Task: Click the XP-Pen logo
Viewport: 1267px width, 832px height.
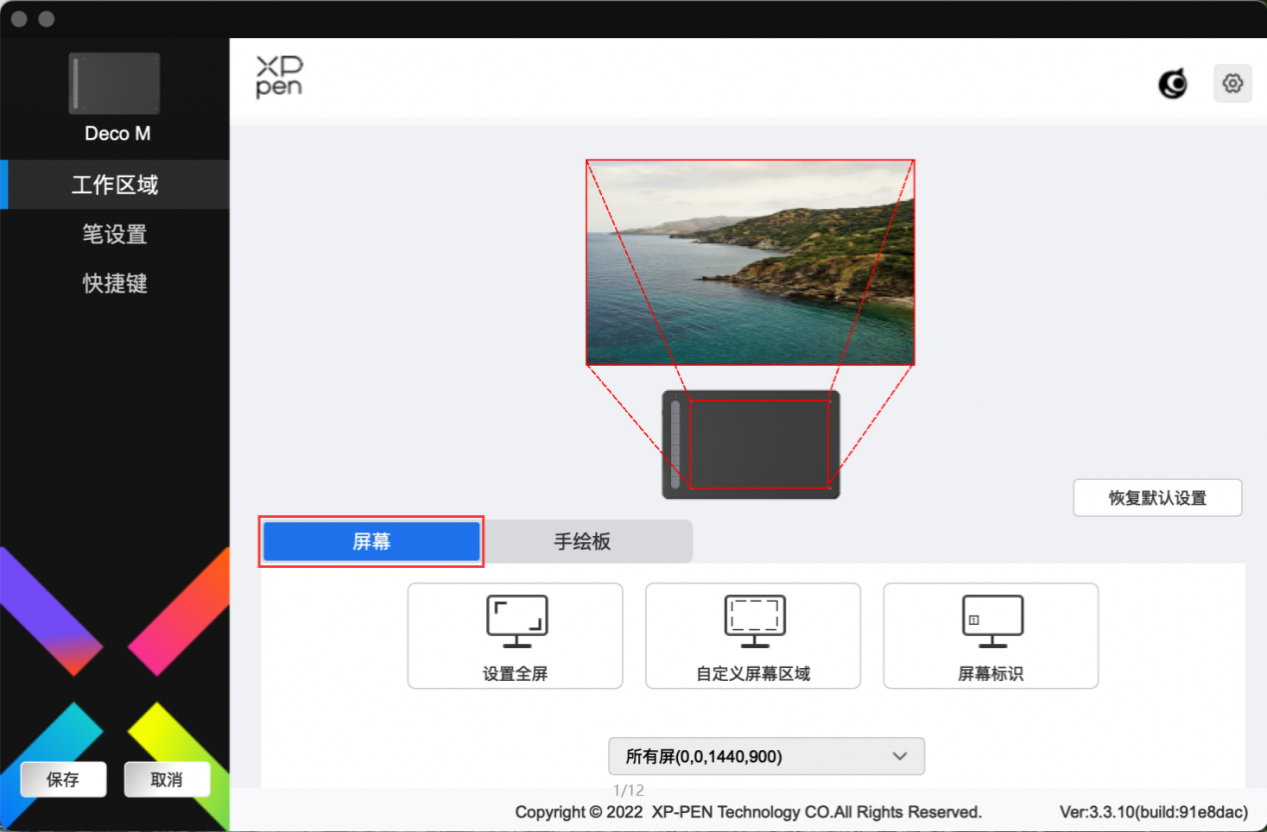Action: tap(279, 77)
